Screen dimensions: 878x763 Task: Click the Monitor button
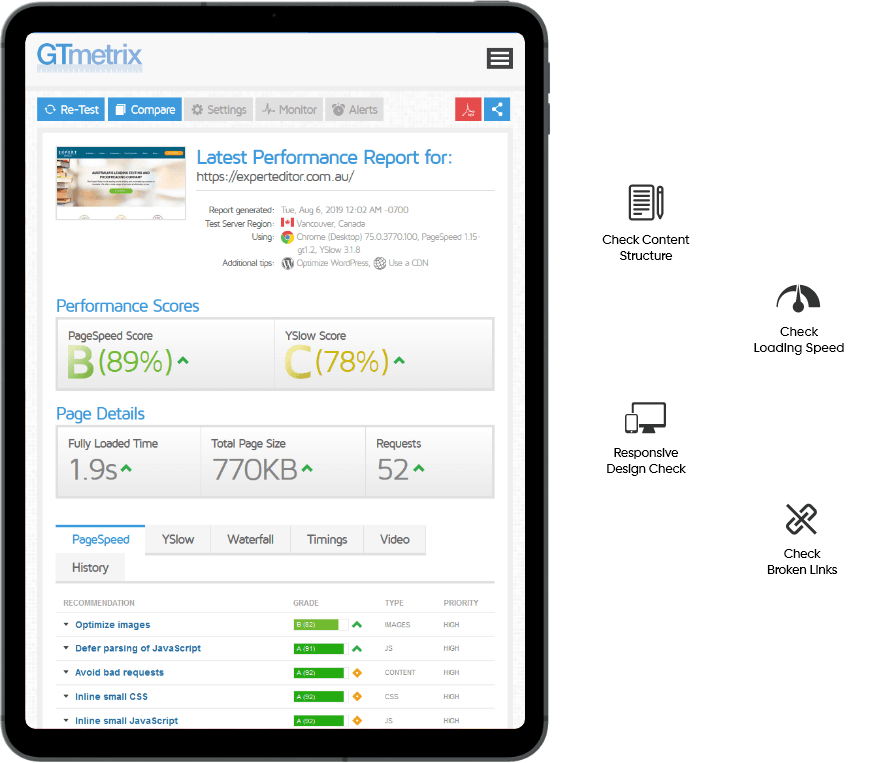tap(289, 110)
